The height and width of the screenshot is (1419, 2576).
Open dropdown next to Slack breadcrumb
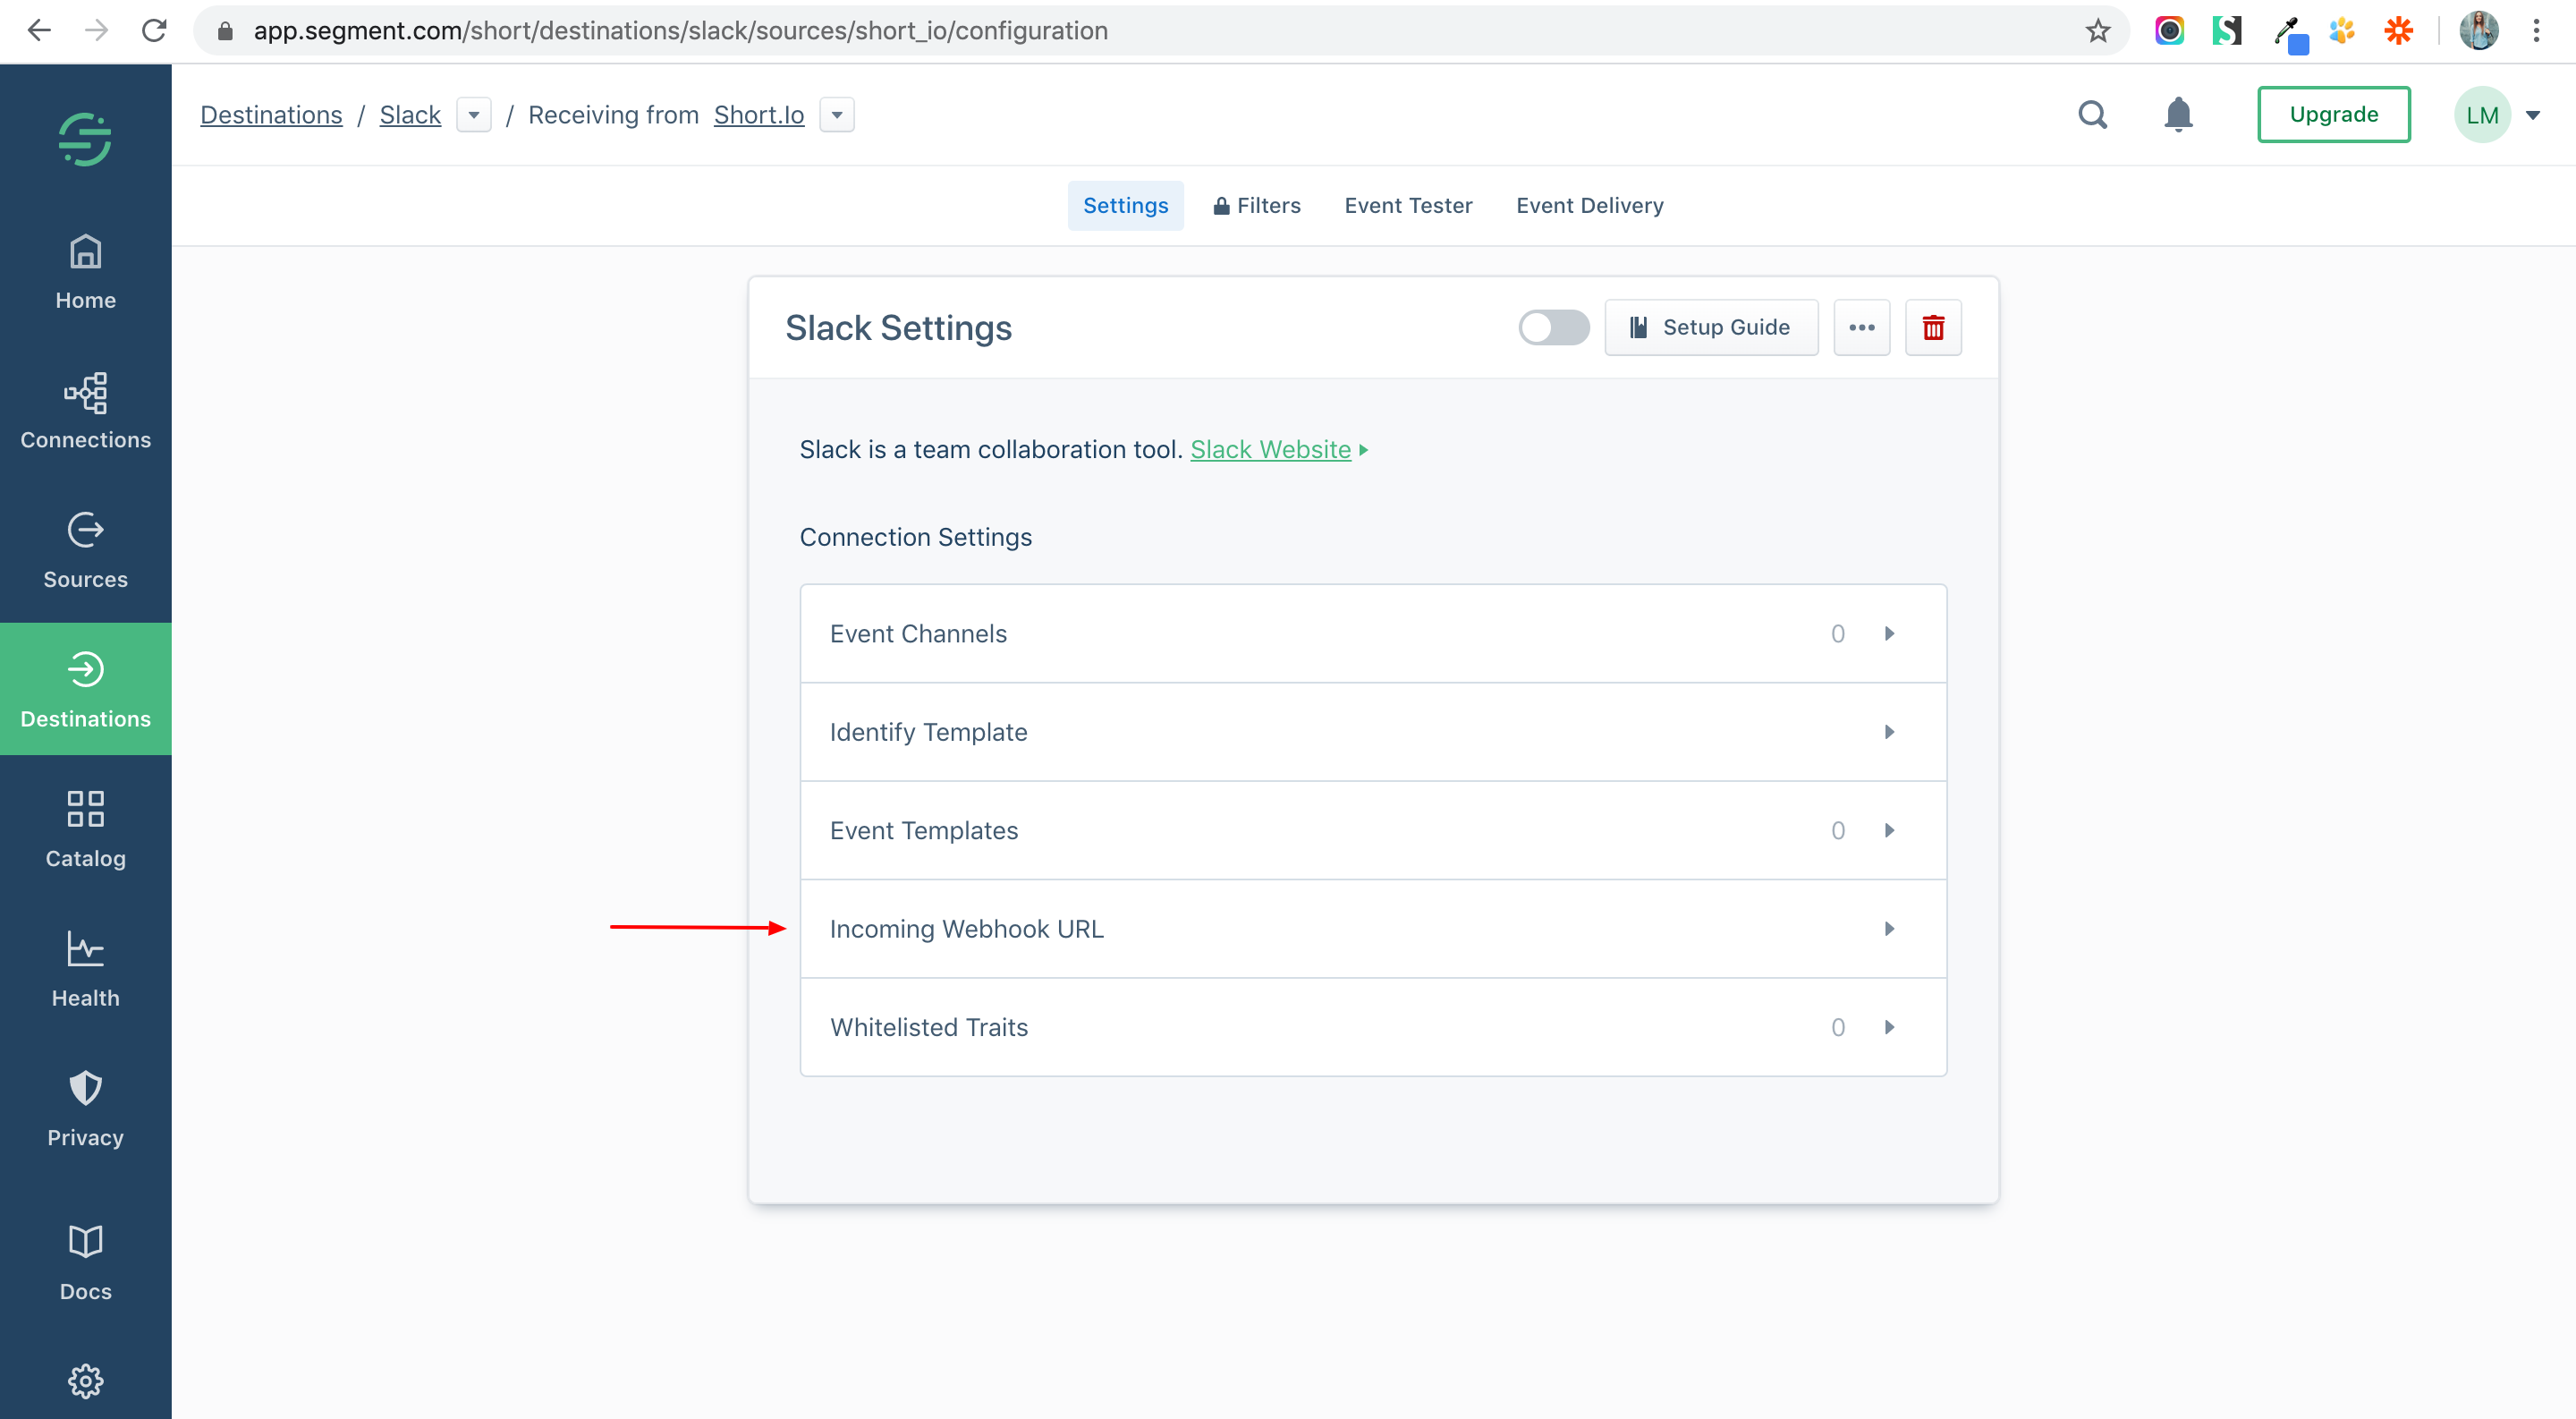[x=473, y=115]
